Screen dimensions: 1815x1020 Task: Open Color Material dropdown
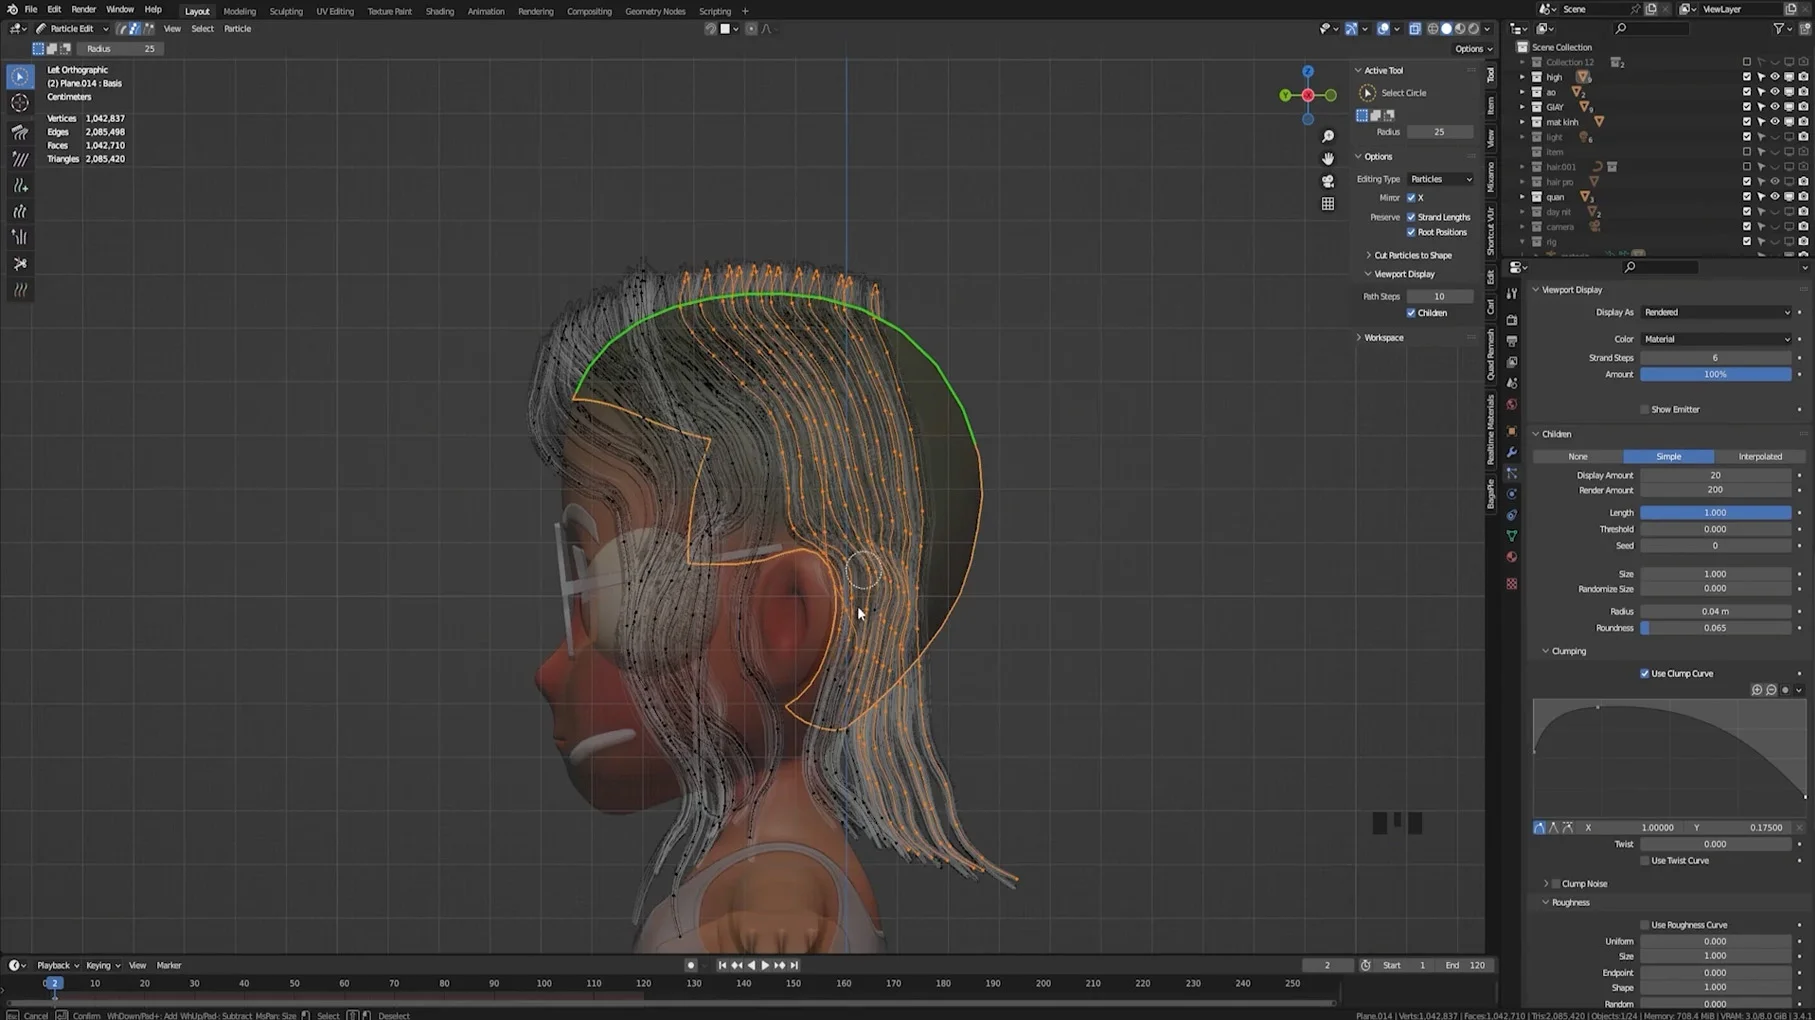pyautogui.click(x=1716, y=339)
